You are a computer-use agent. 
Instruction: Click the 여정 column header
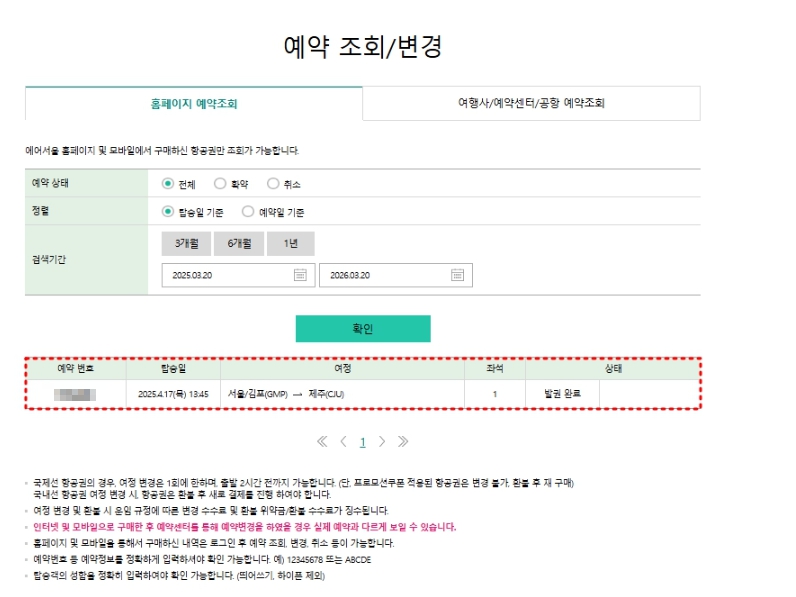(343, 369)
